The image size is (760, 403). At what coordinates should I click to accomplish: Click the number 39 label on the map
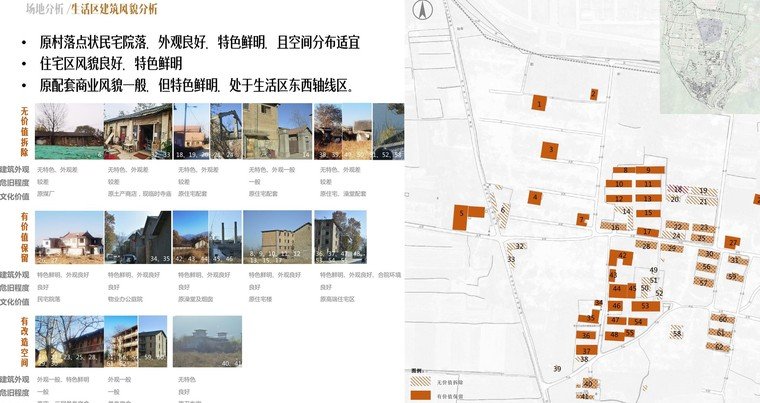tap(557, 369)
